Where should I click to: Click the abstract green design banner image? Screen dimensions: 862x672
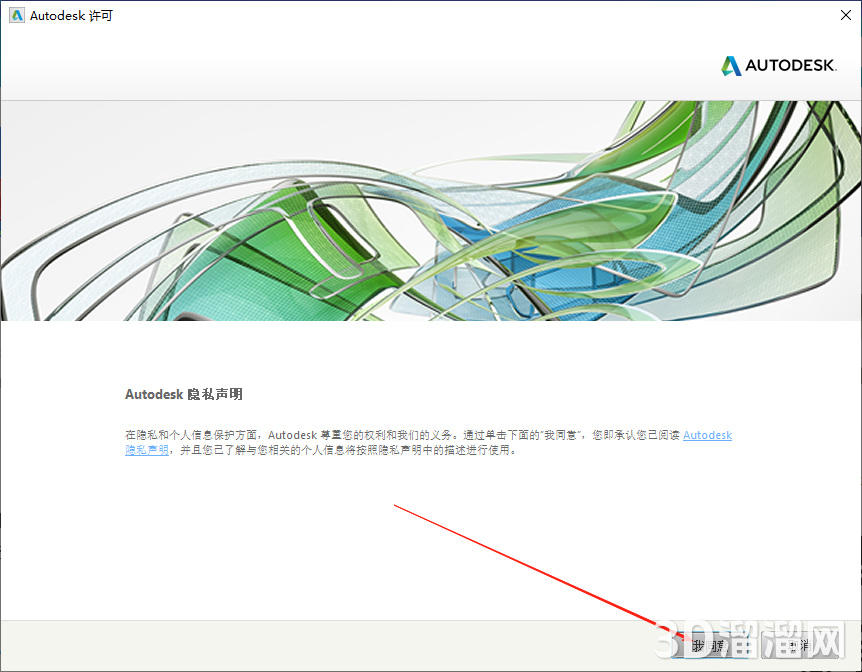point(431,209)
